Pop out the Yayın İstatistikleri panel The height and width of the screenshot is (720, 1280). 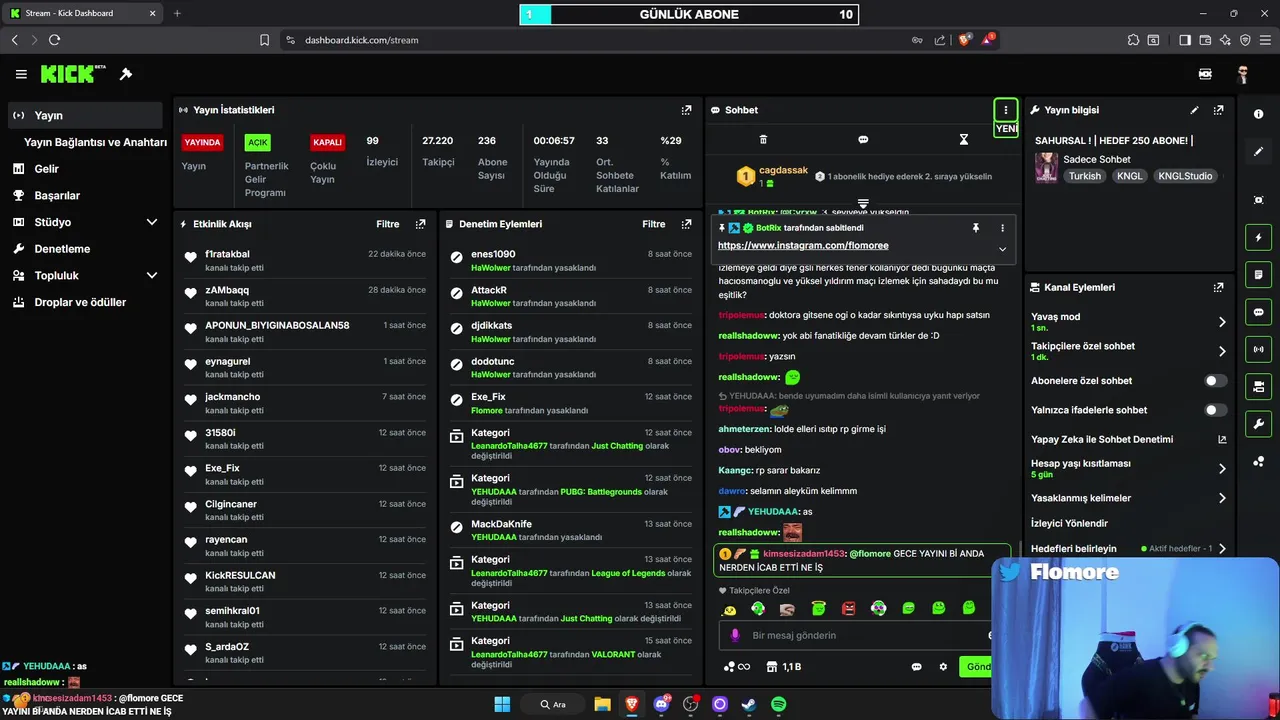pos(686,110)
